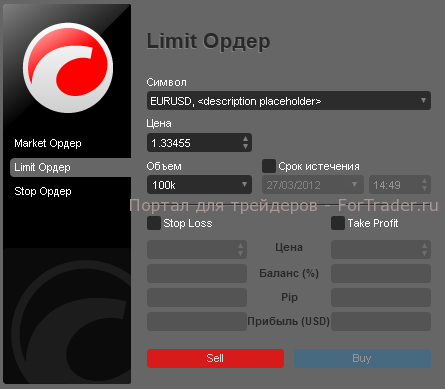This screenshot has height=389, width=445.
Task: Open the 27/03/2012 expiry date dropdown
Action: click(x=313, y=185)
